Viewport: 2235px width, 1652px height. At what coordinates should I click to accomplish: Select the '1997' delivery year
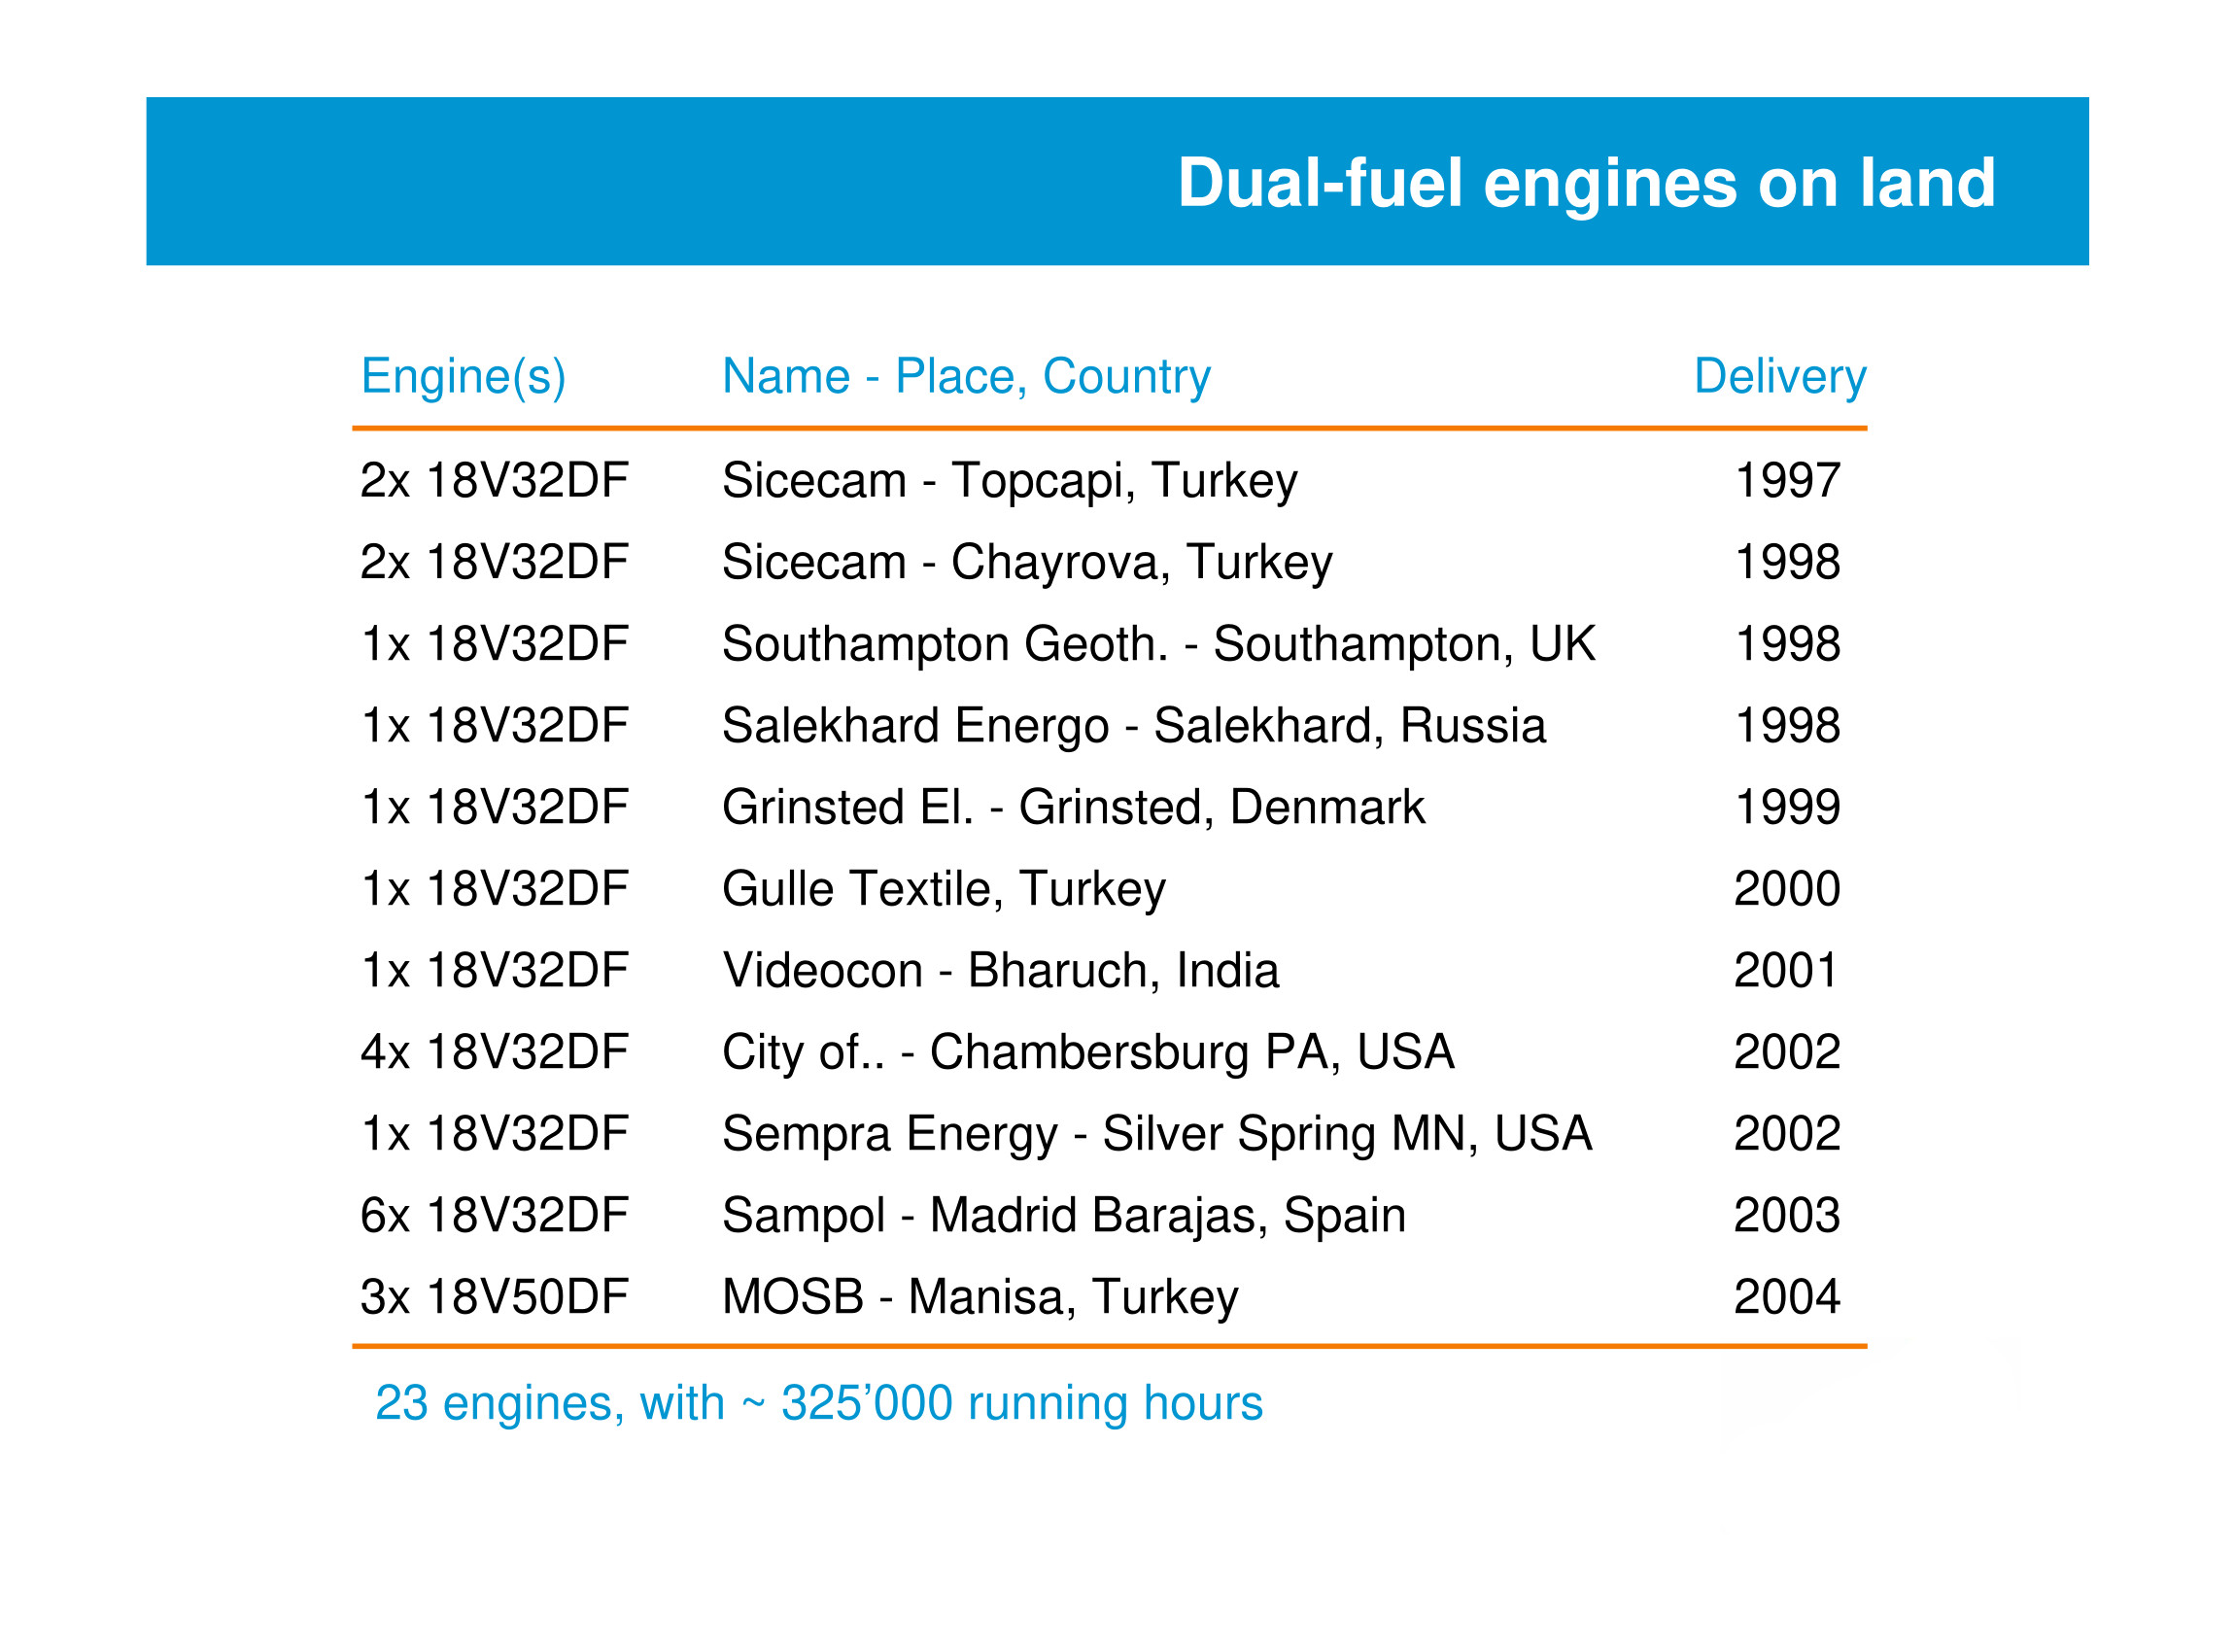pyautogui.click(x=1786, y=481)
